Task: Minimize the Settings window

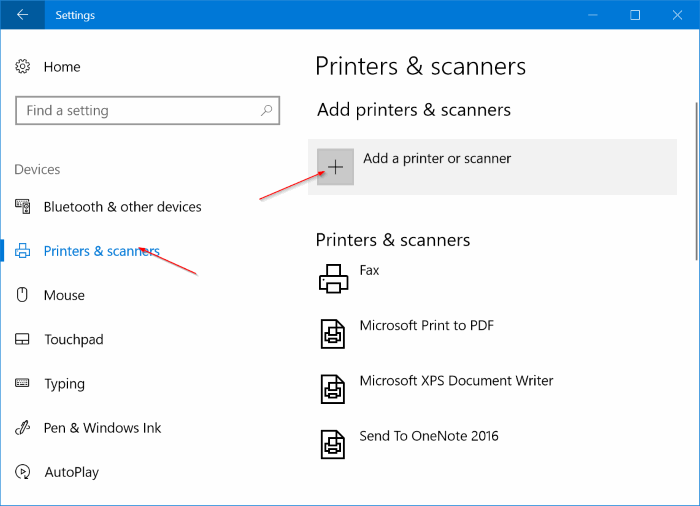Action: tap(593, 15)
